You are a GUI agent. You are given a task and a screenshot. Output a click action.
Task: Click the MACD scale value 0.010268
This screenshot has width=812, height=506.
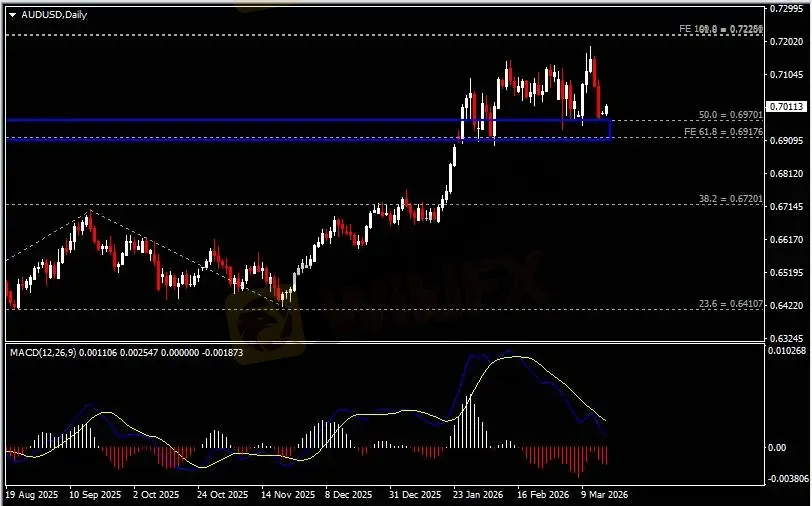click(788, 351)
